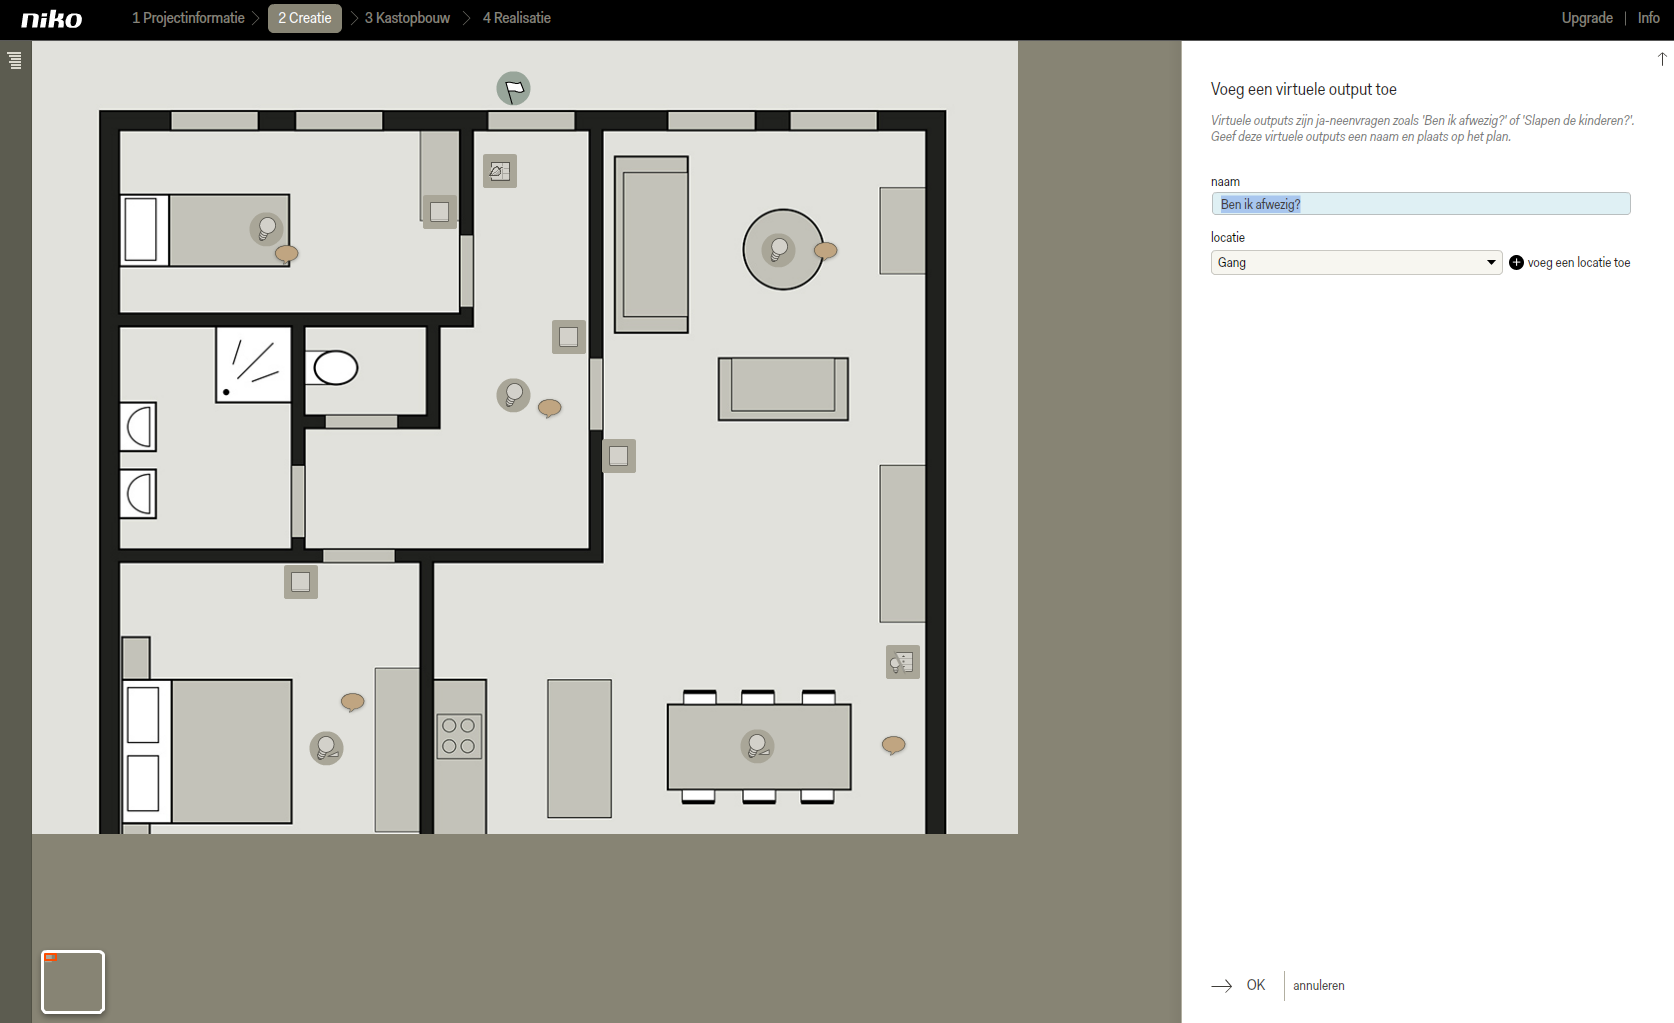This screenshot has height=1023, width=1674.
Task: Select the grid panel icon at the hallway top
Action: (500, 171)
